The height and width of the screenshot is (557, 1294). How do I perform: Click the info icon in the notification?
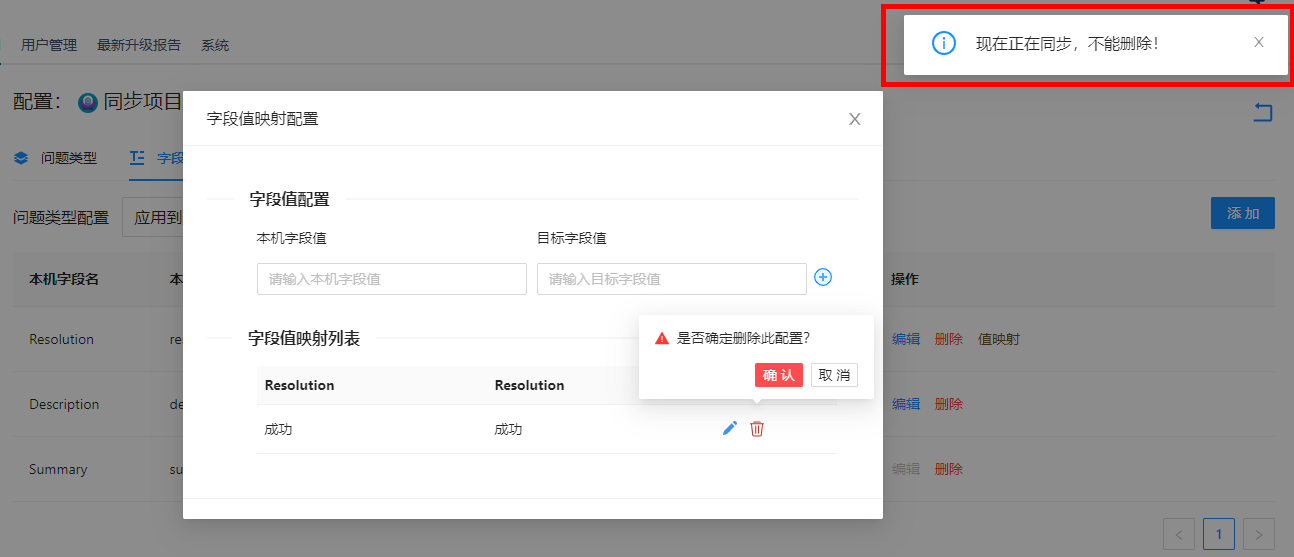[943, 43]
